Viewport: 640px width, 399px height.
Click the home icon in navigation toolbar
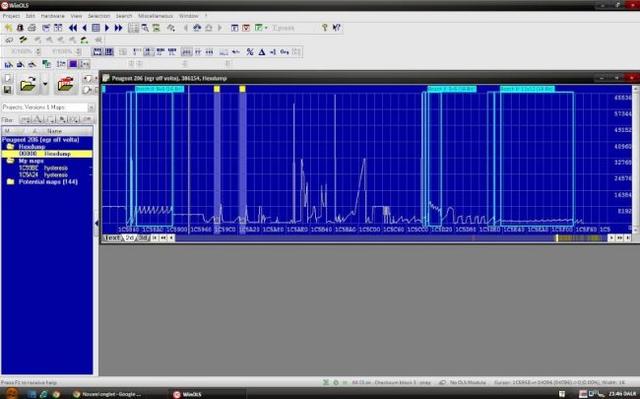(209, 28)
